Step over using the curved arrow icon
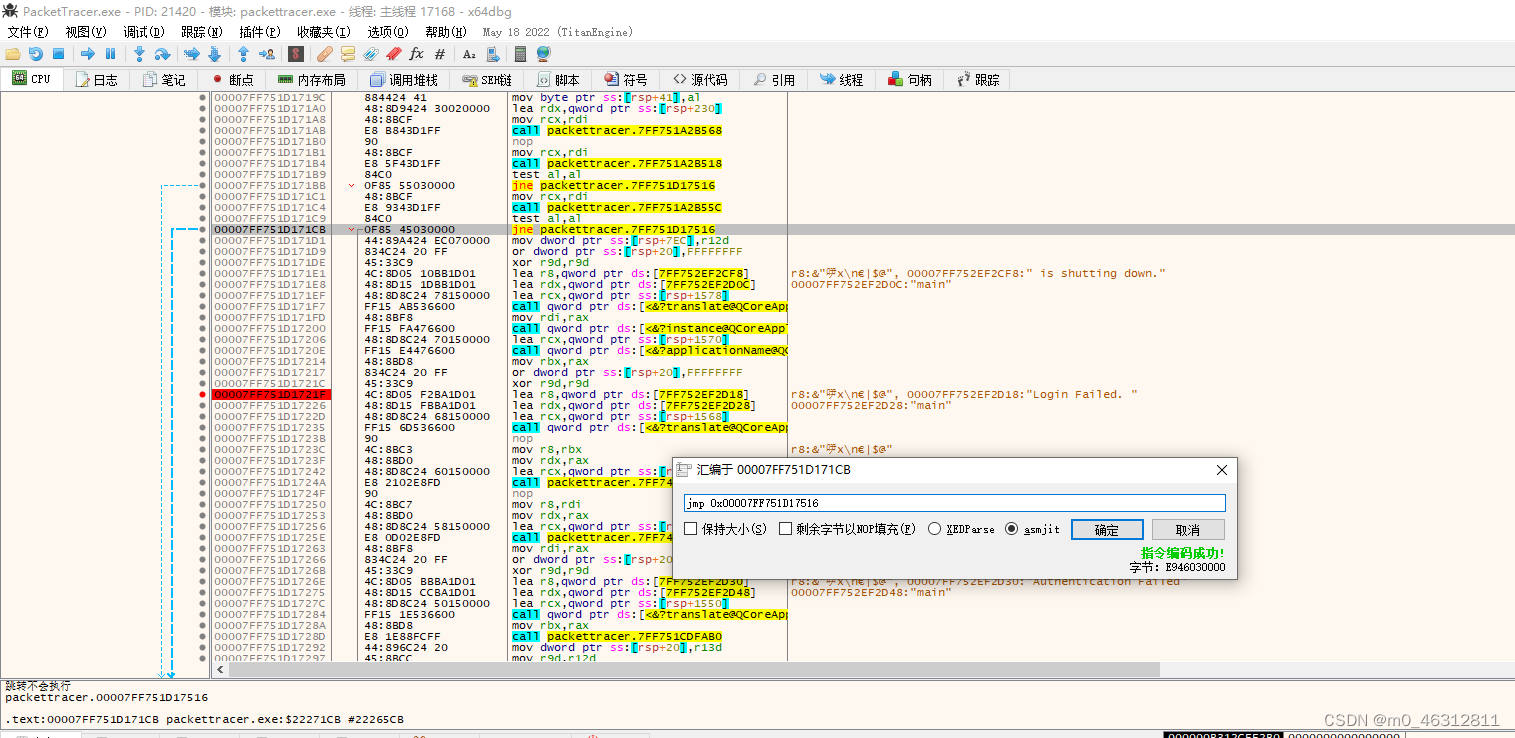The width and height of the screenshot is (1515, 738). pyautogui.click(x=162, y=54)
